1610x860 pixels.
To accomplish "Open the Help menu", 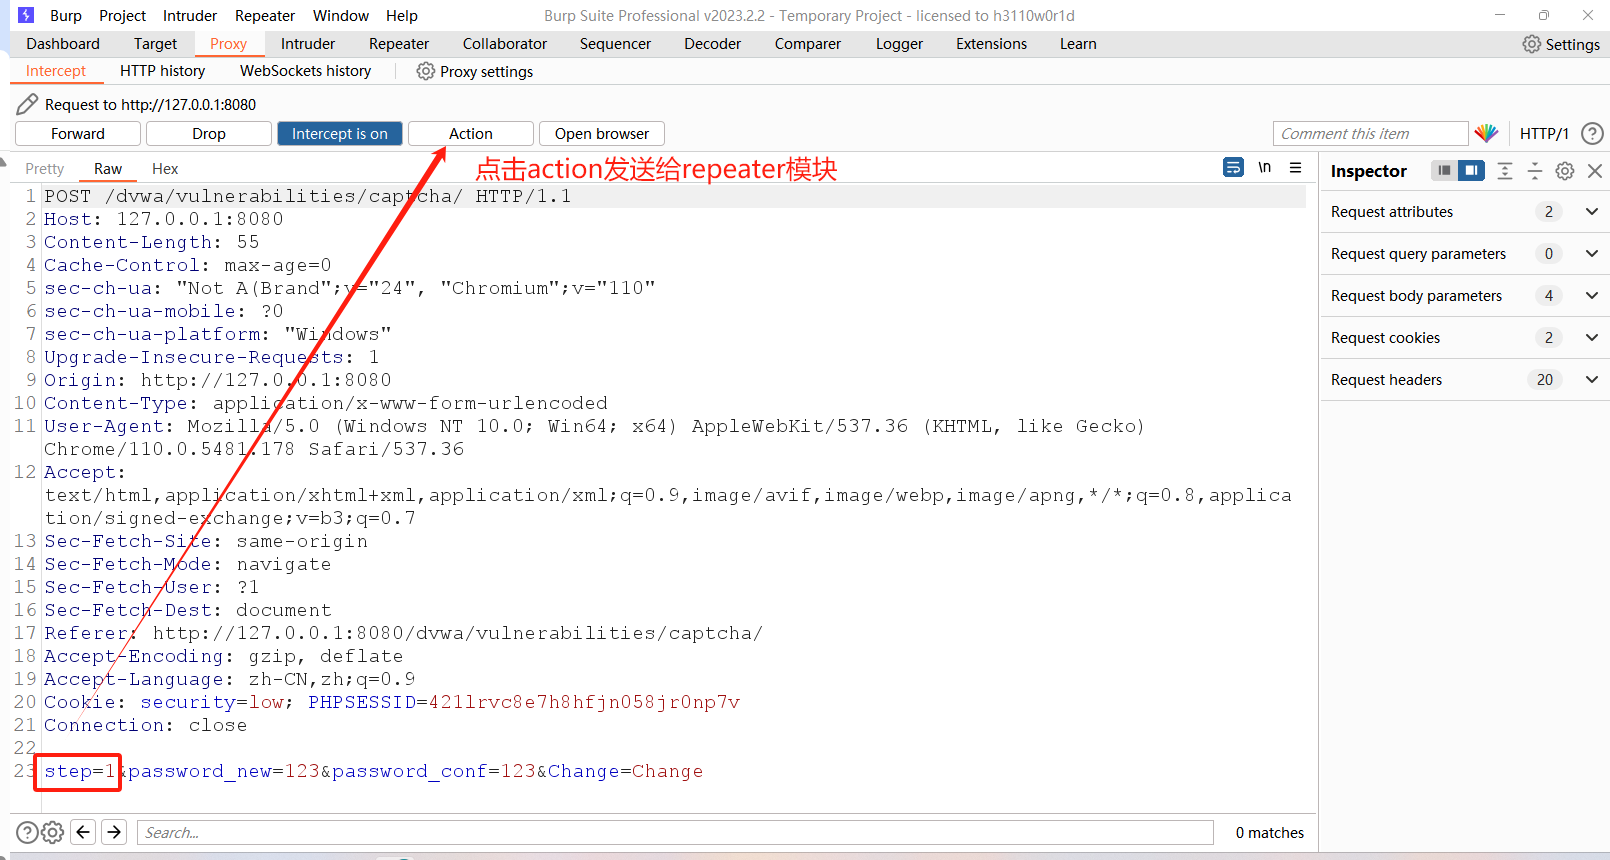I will coord(402,16).
